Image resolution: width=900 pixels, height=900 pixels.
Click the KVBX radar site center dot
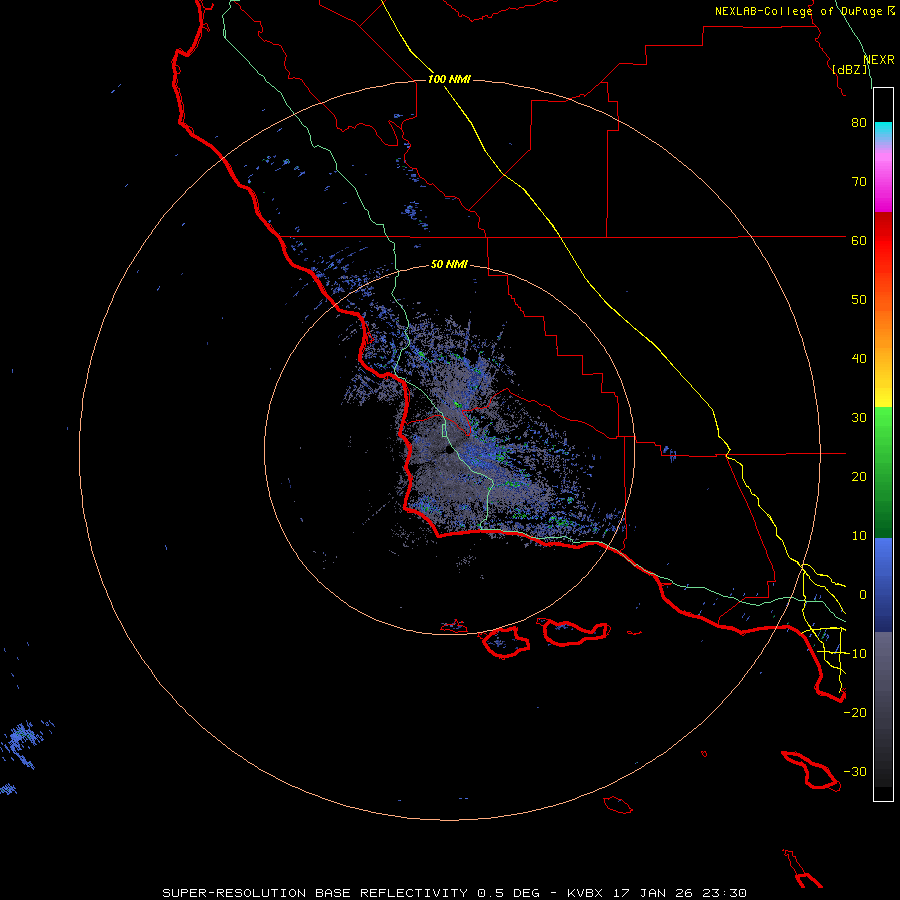tap(449, 450)
